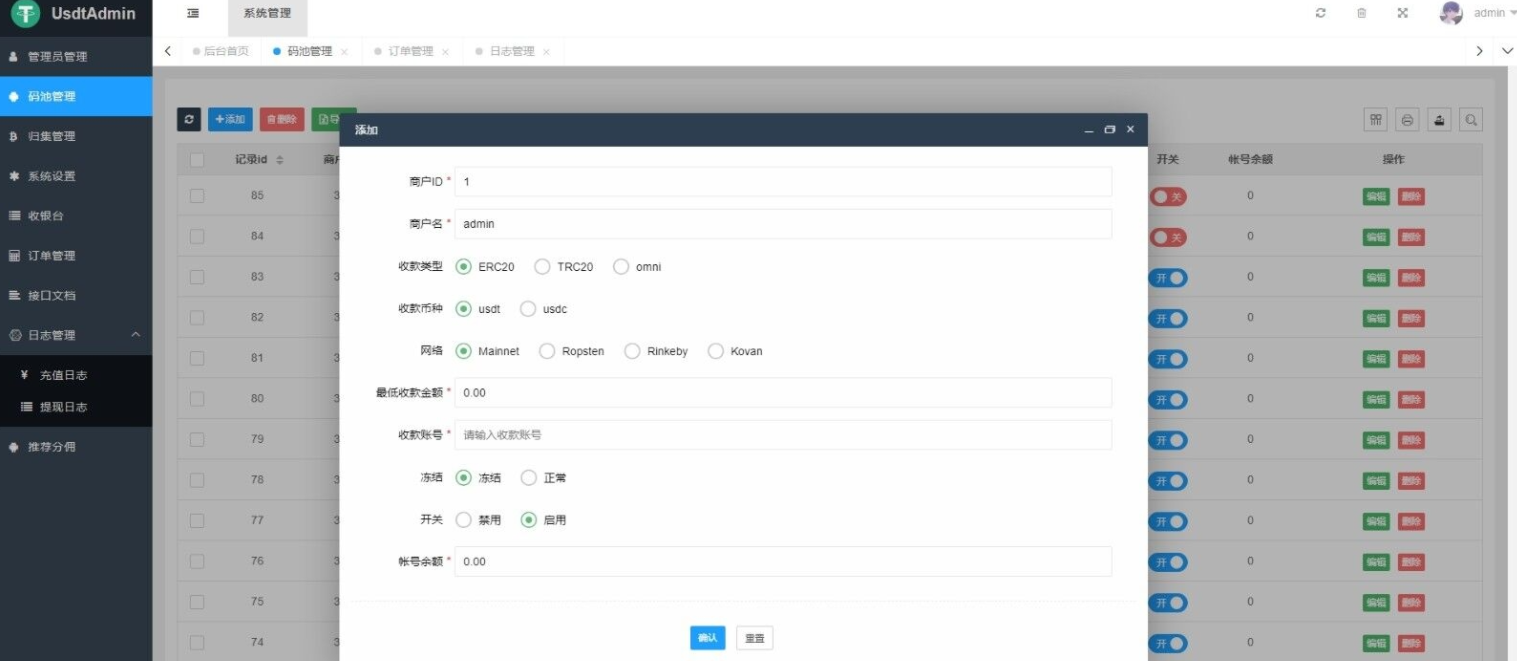Open the column filter grid icon
Image resolution: width=1517 pixels, height=661 pixels.
pyautogui.click(x=1377, y=120)
